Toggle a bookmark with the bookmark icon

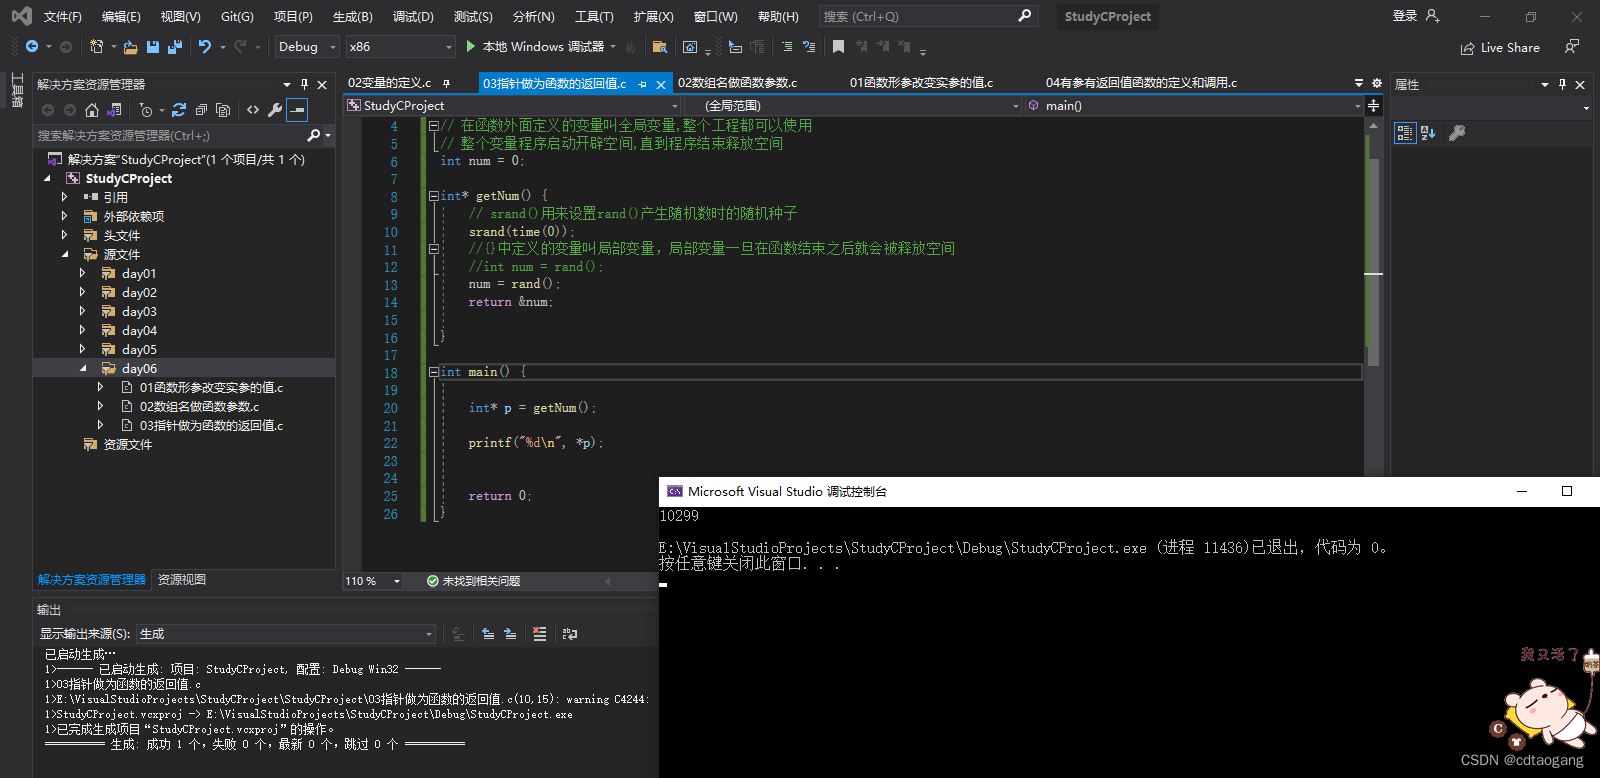tap(839, 47)
